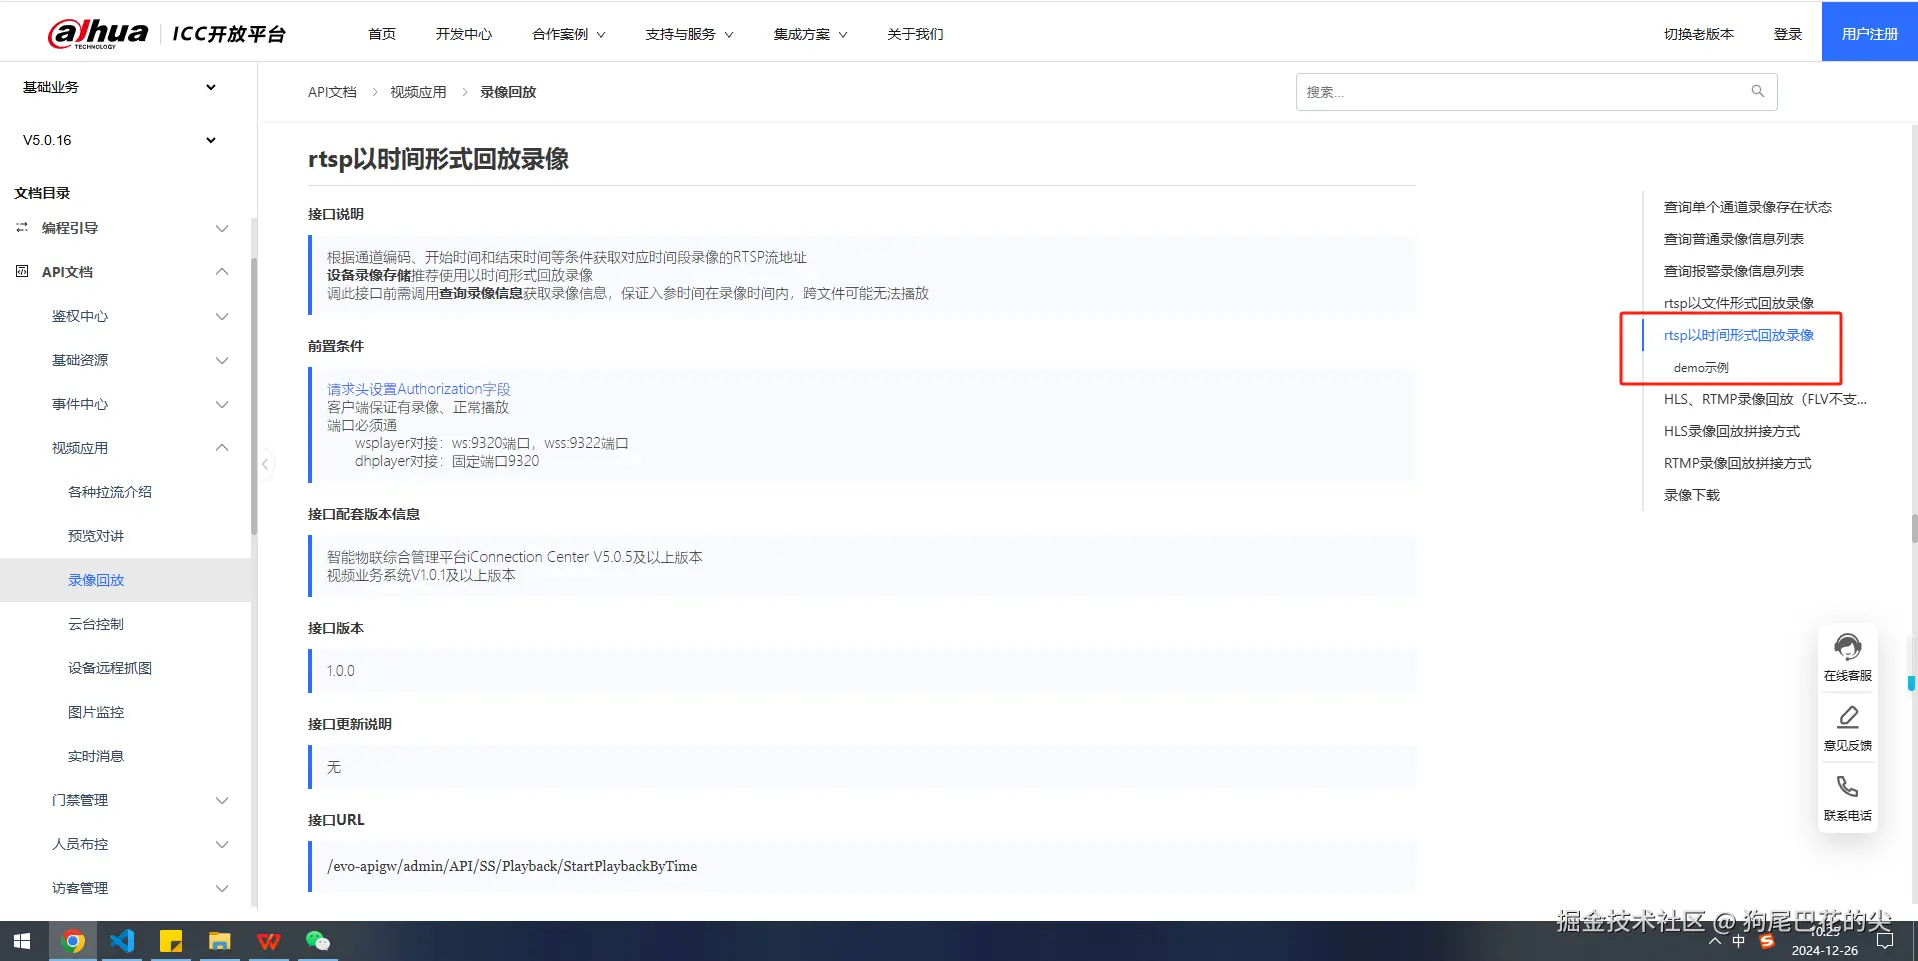Jump to demo示例 in the outline
Viewport: 1918px width, 961px height.
click(1701, 368)
